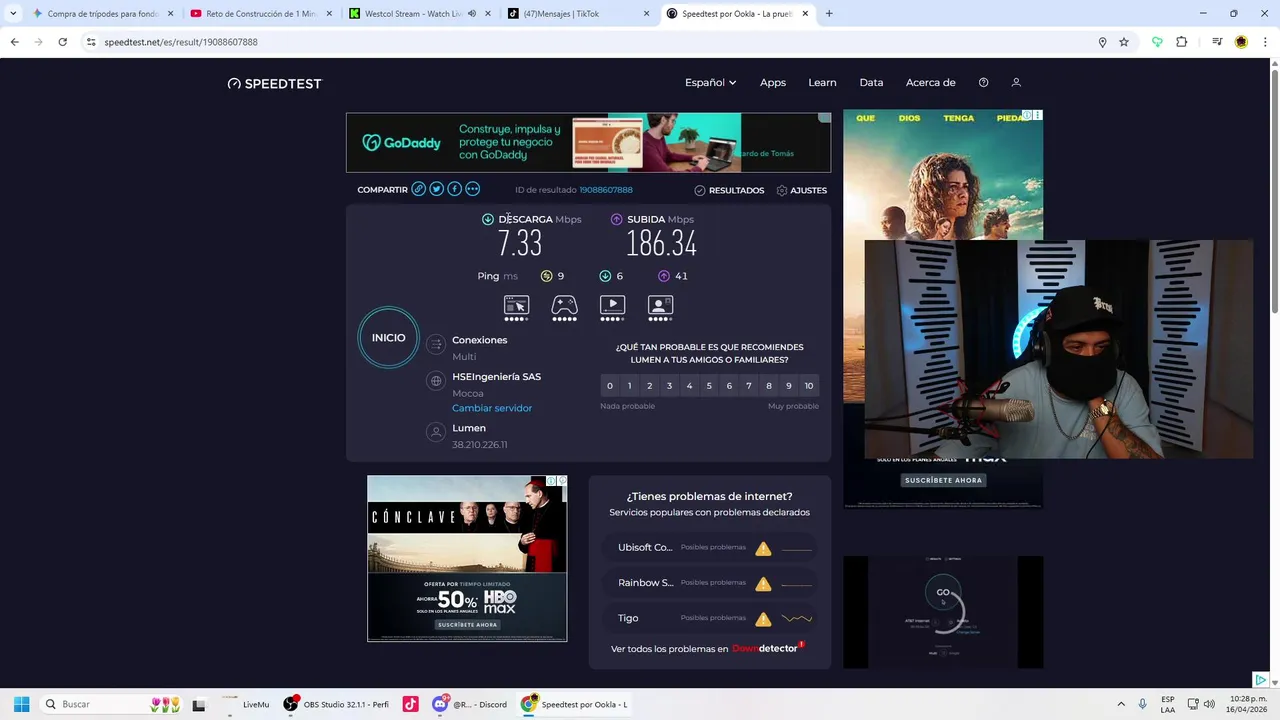The image size is (1280, 720).
Task: Click the upload arrow icon beside SUBIDA
Action: pos(616,219)
